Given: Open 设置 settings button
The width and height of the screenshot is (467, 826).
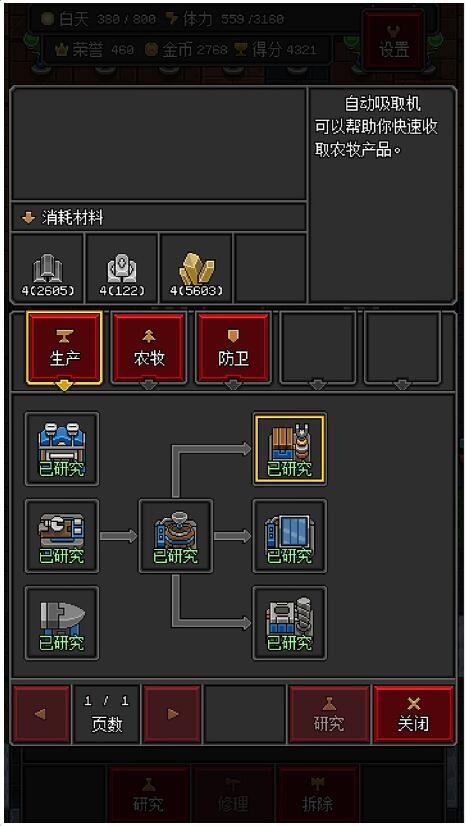Looking at the screenshot, I should pyautogui.click(x=394, y=40).
